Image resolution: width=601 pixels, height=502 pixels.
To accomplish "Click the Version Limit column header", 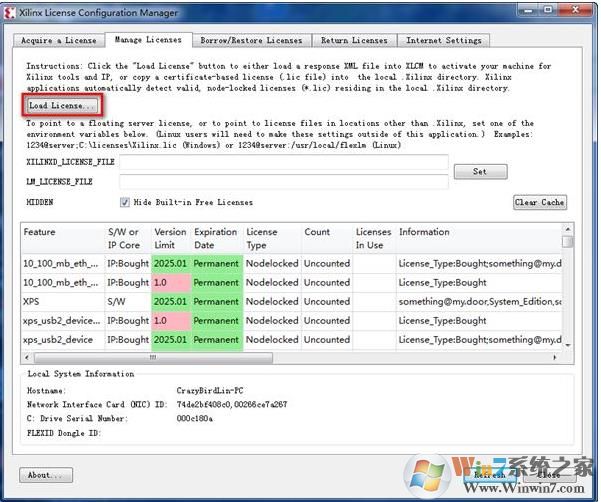I will tap(171, 238).
